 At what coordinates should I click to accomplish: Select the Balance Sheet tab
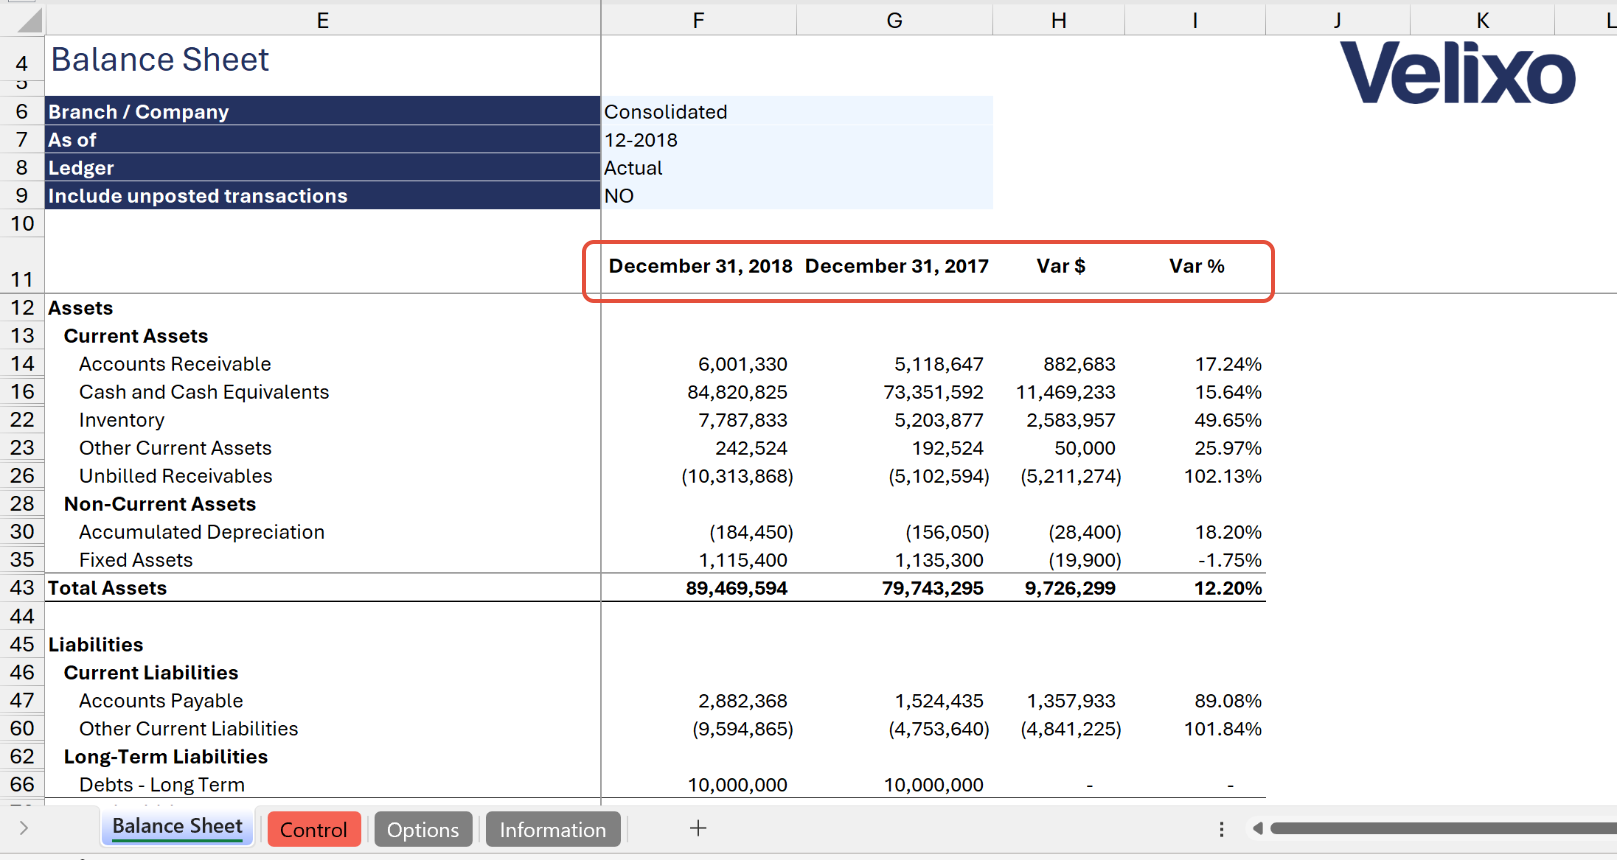point(177,826)
